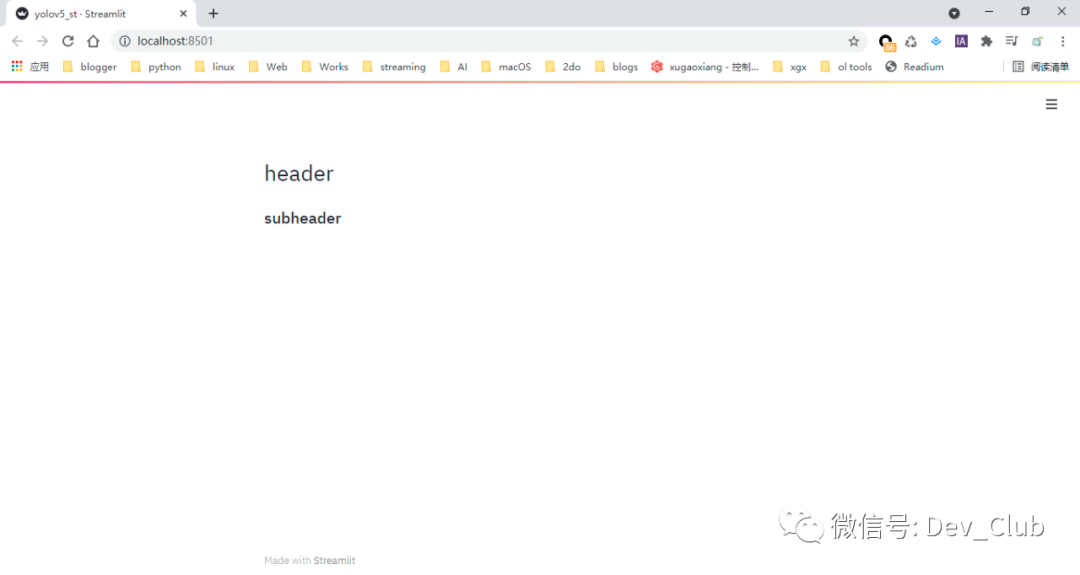Select the yolov5_st · Streamlit tab
The width and height of the screenshot is (1080, 575).
pos(101,14)
